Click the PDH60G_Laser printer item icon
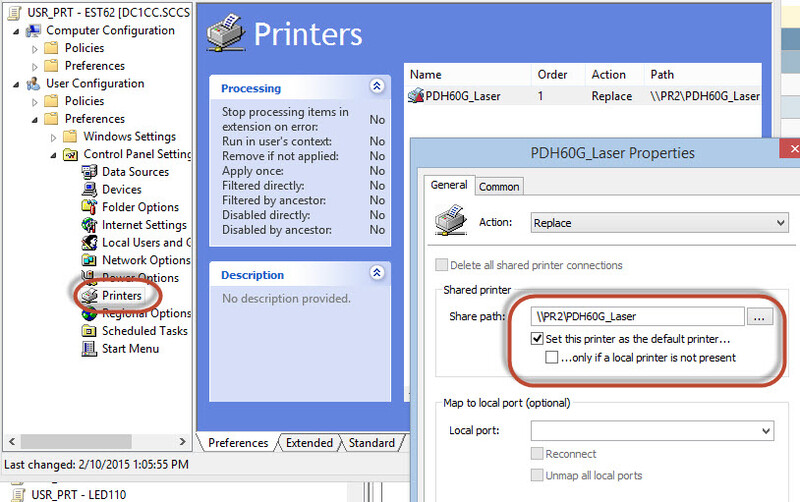This screenshot has width=800, height=502. tap(416, 95)
